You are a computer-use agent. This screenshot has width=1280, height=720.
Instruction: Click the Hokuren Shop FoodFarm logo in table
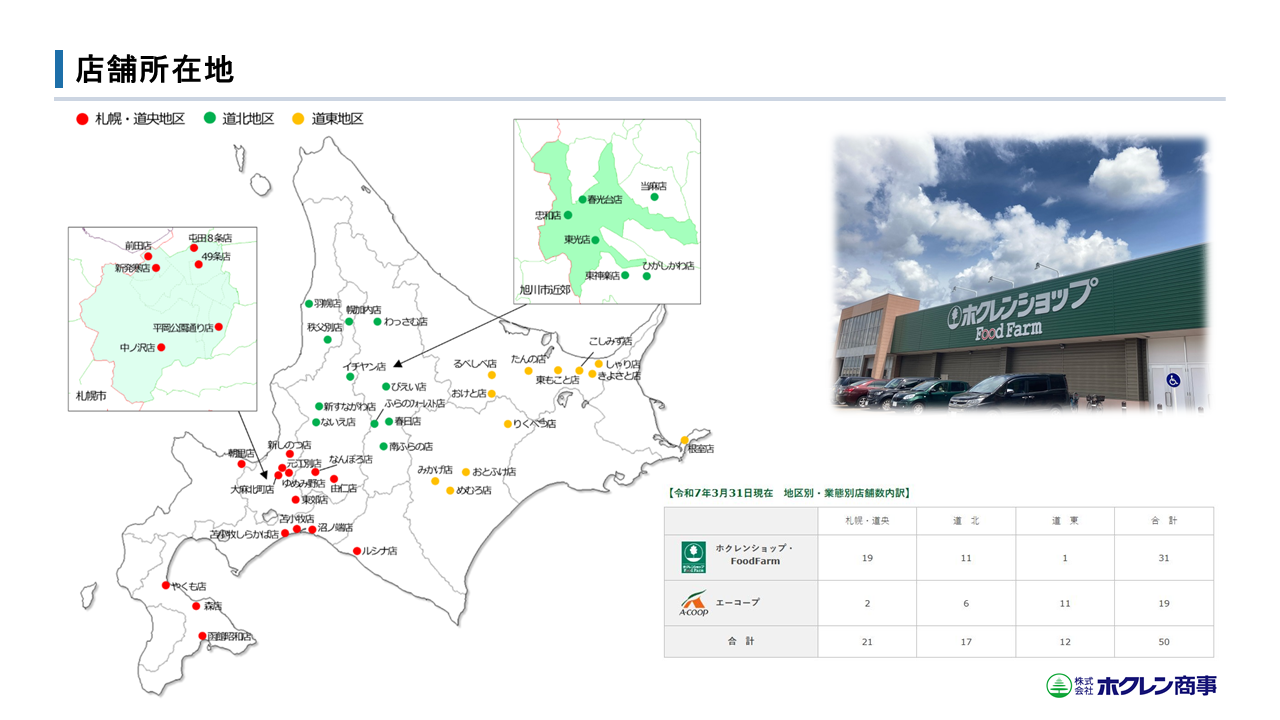693,557
